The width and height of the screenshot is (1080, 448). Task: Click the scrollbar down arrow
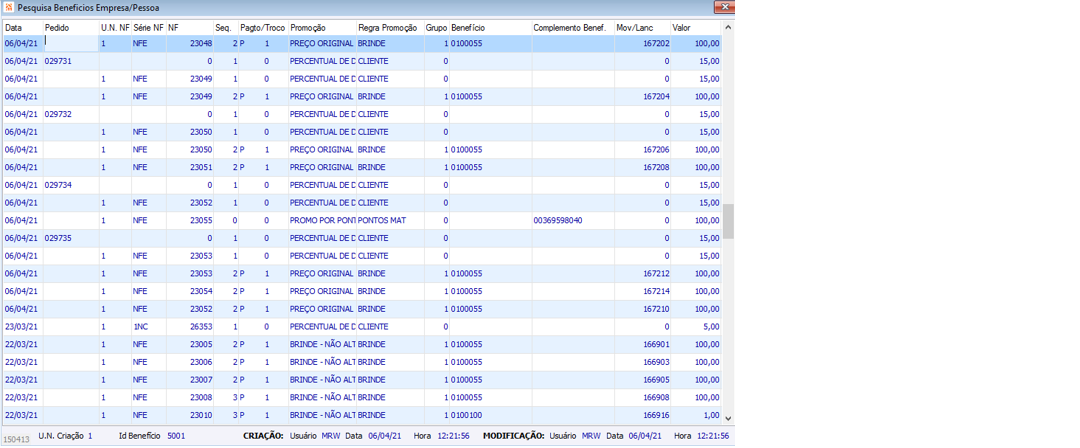click(728, 418)
